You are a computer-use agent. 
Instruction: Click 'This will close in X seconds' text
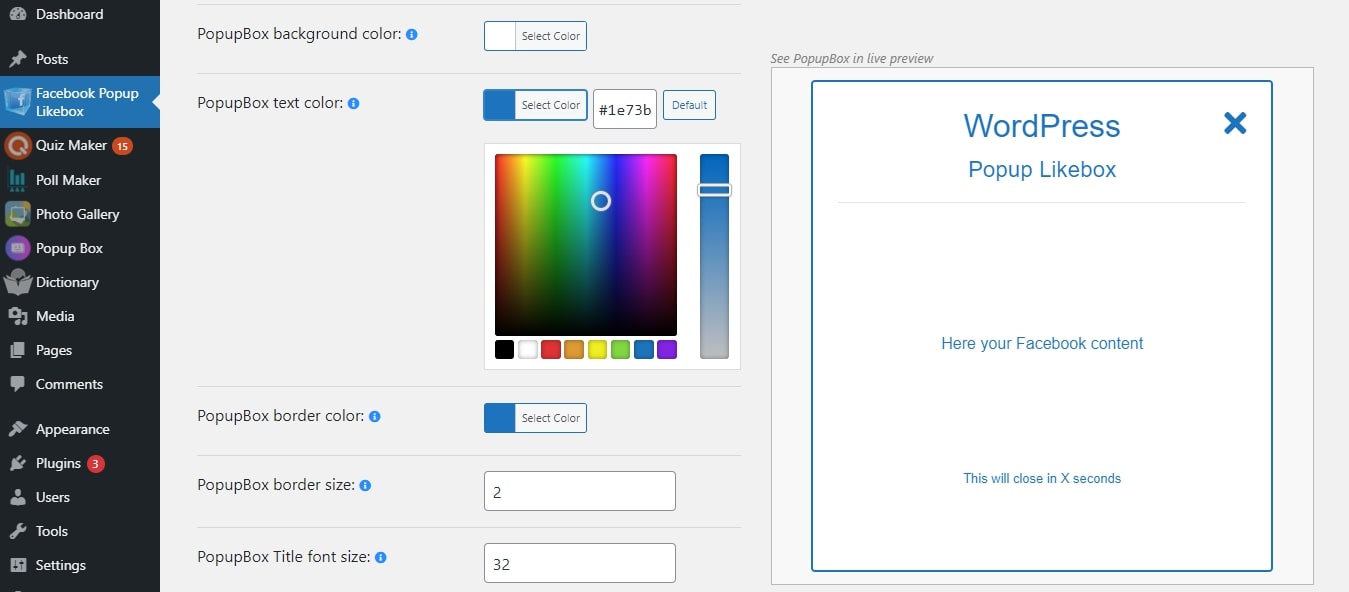click(1042, 478)
